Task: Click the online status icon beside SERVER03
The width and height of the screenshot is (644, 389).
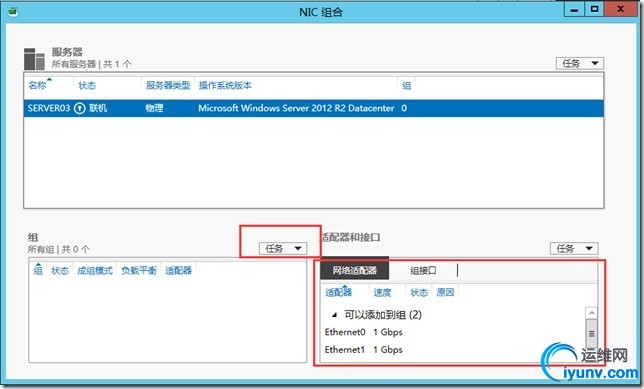Action: [80, 108]
